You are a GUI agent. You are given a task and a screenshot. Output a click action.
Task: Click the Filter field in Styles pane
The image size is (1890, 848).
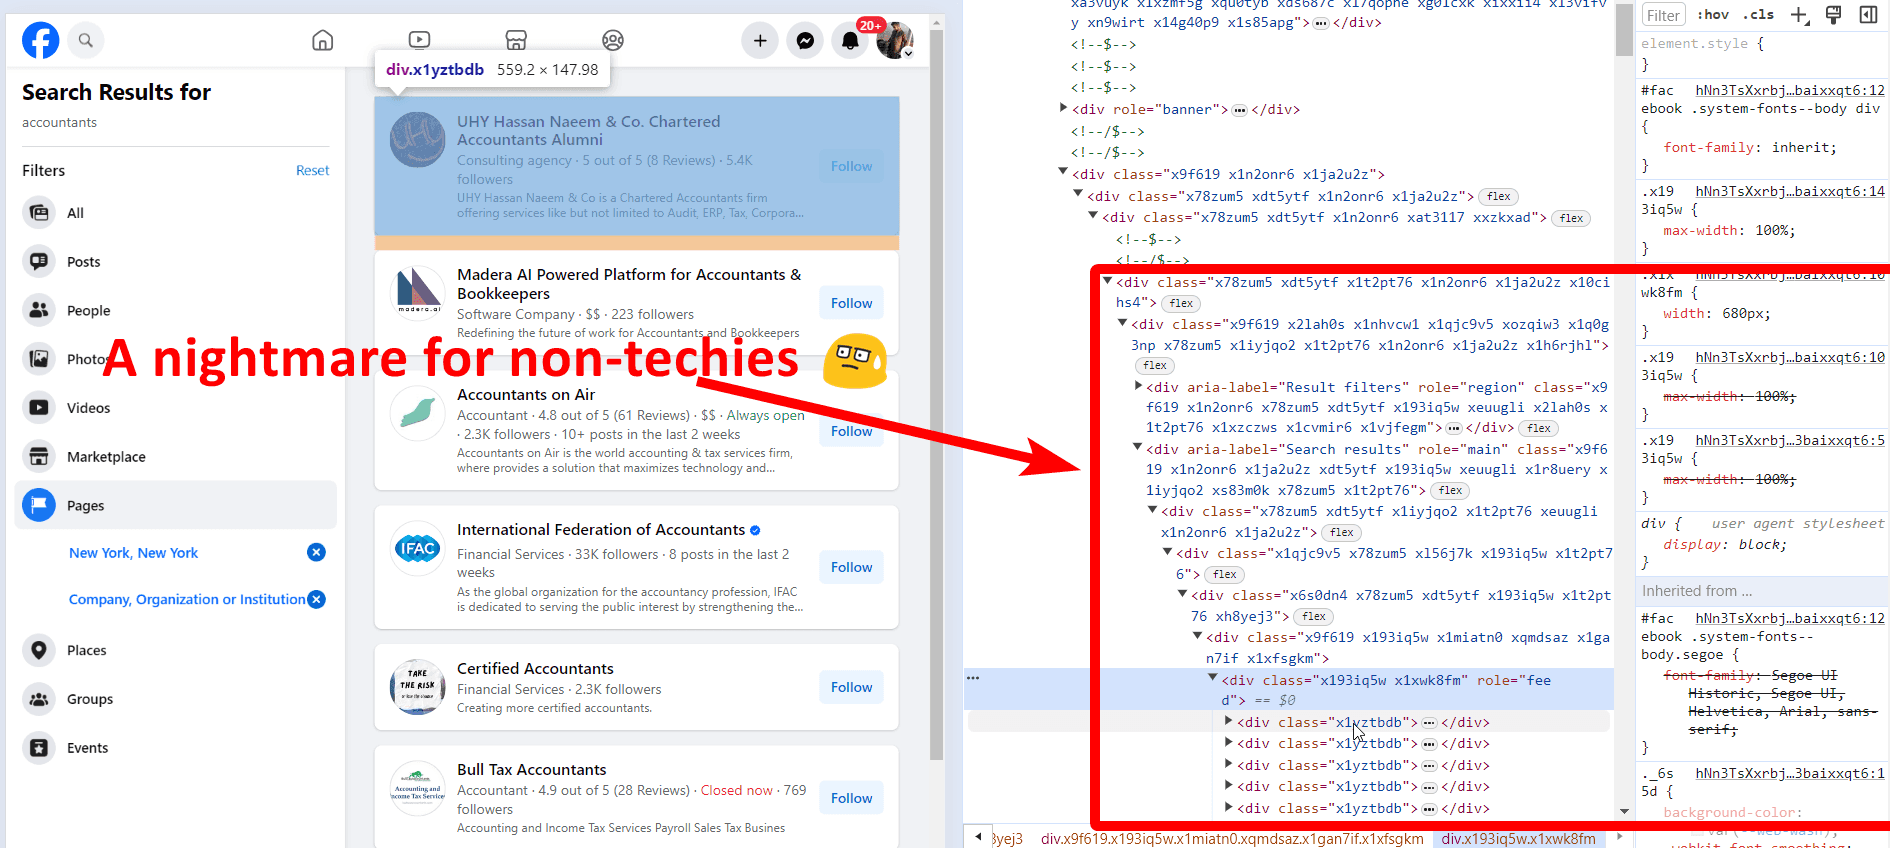point(1664,15)
